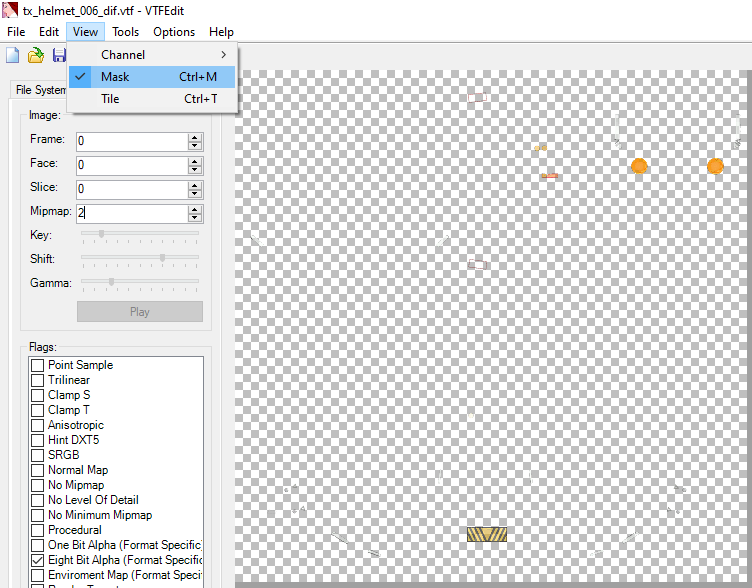
Task: Open the Options menu
Action: (174, 32)
